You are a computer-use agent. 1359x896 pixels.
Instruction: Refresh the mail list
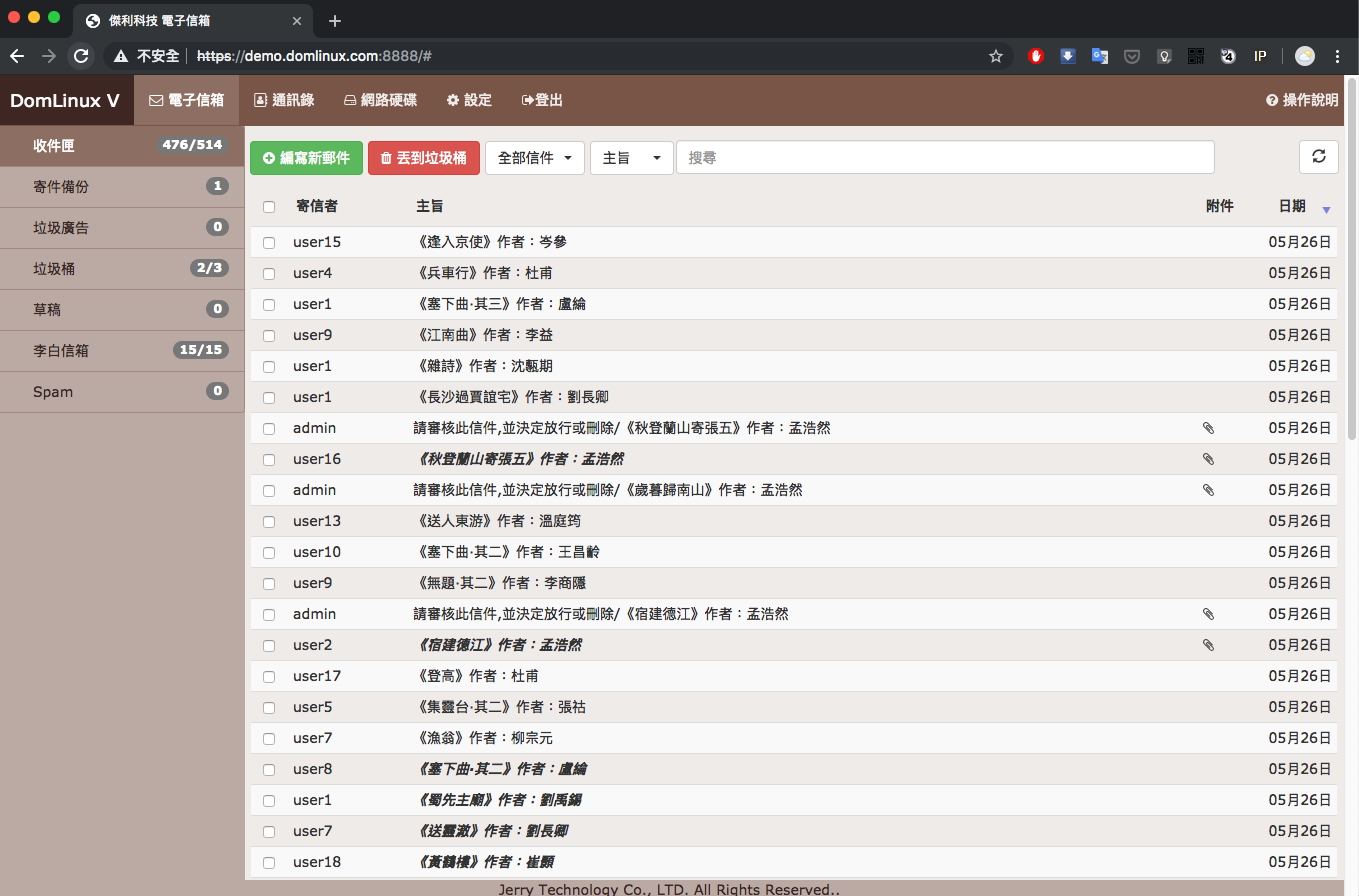[1318, 157]
